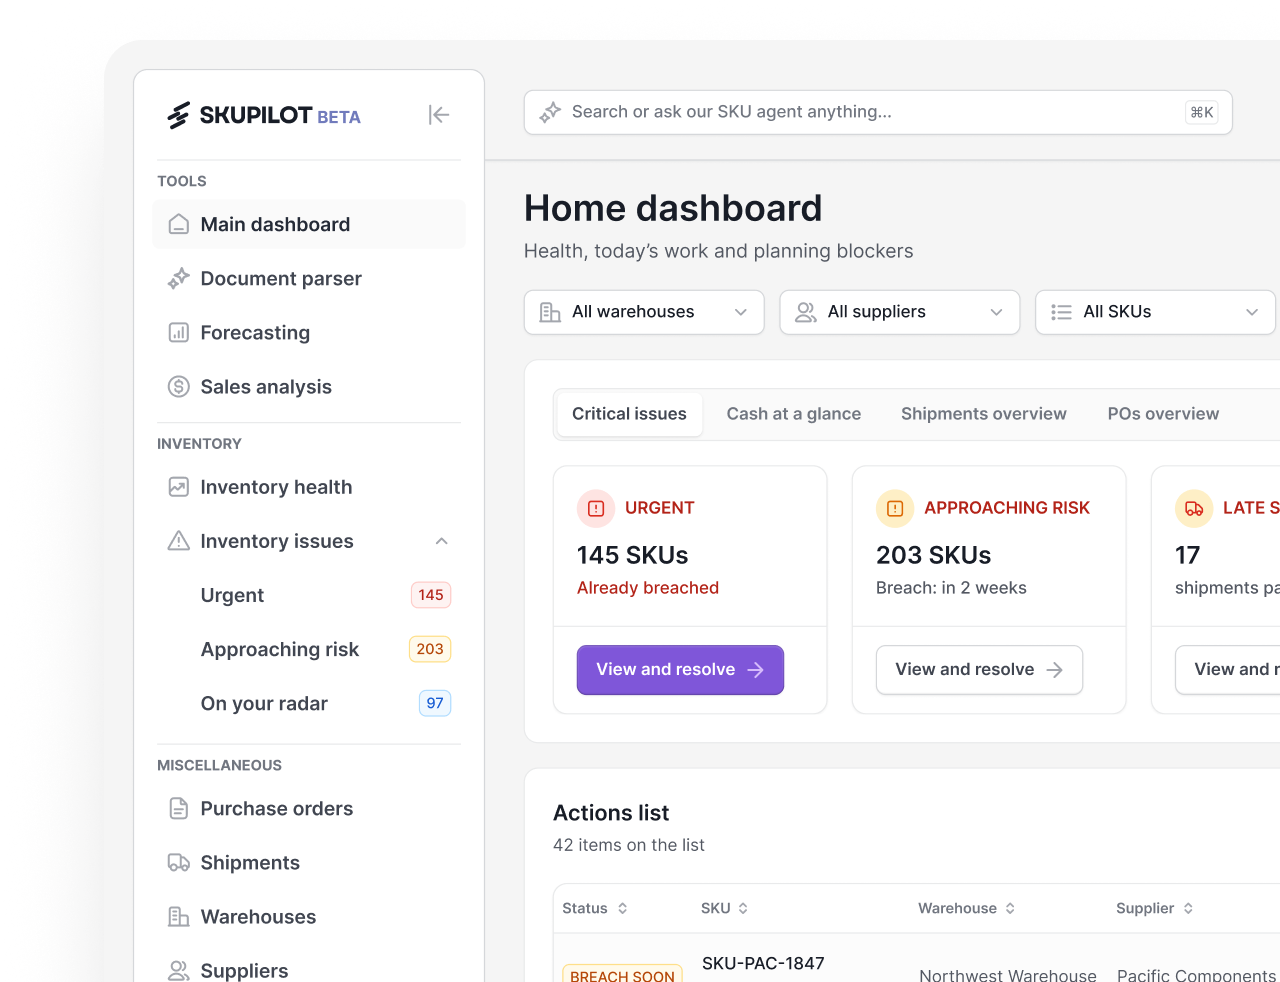Sort the Actions list by Status column
Screen dimensions: 1280x982
pyautogui.click(x=595, y=908)
